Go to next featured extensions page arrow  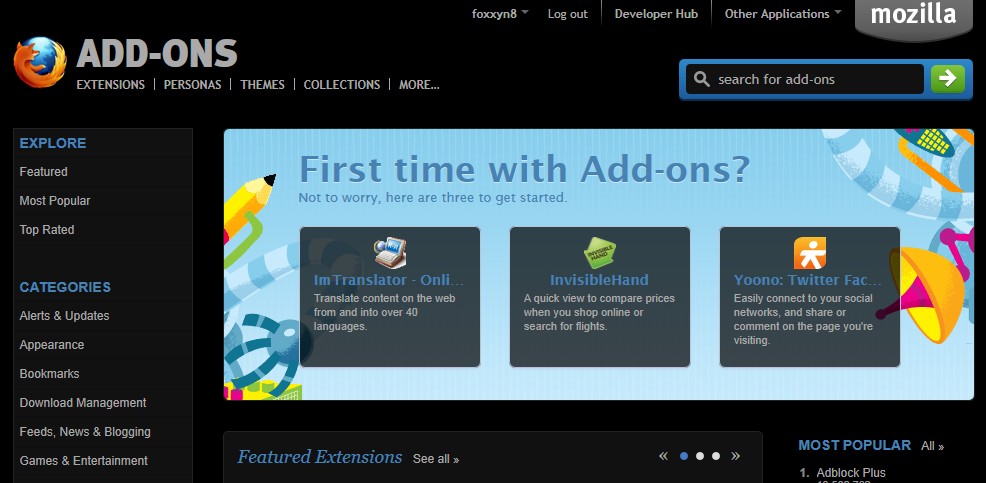click(735, 456)
